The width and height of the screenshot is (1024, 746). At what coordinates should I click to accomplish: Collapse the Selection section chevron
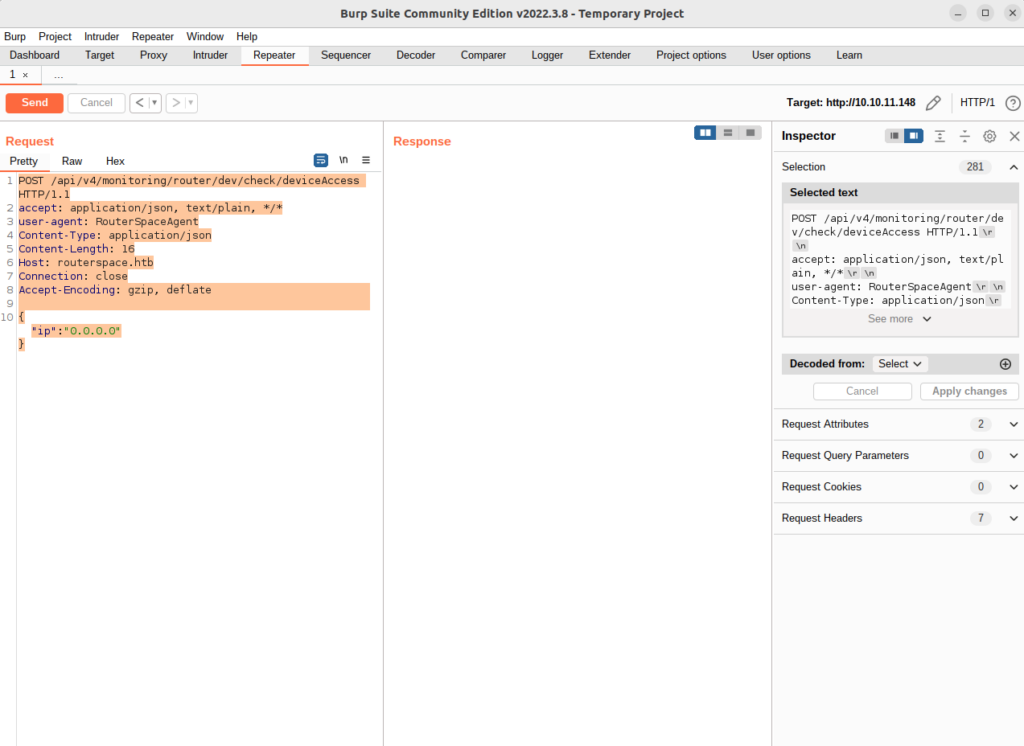coord(1014,167)
